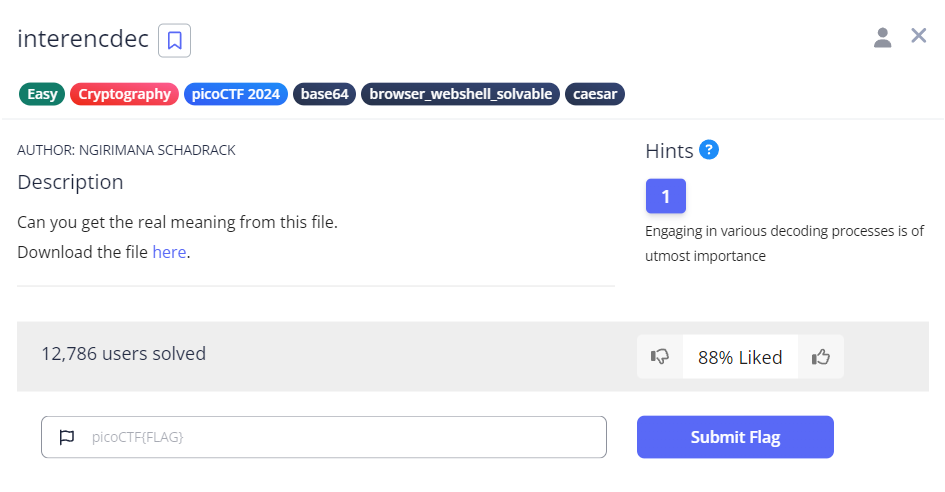Focus the picoCTF{FLAG} input field

click(340, 437)
